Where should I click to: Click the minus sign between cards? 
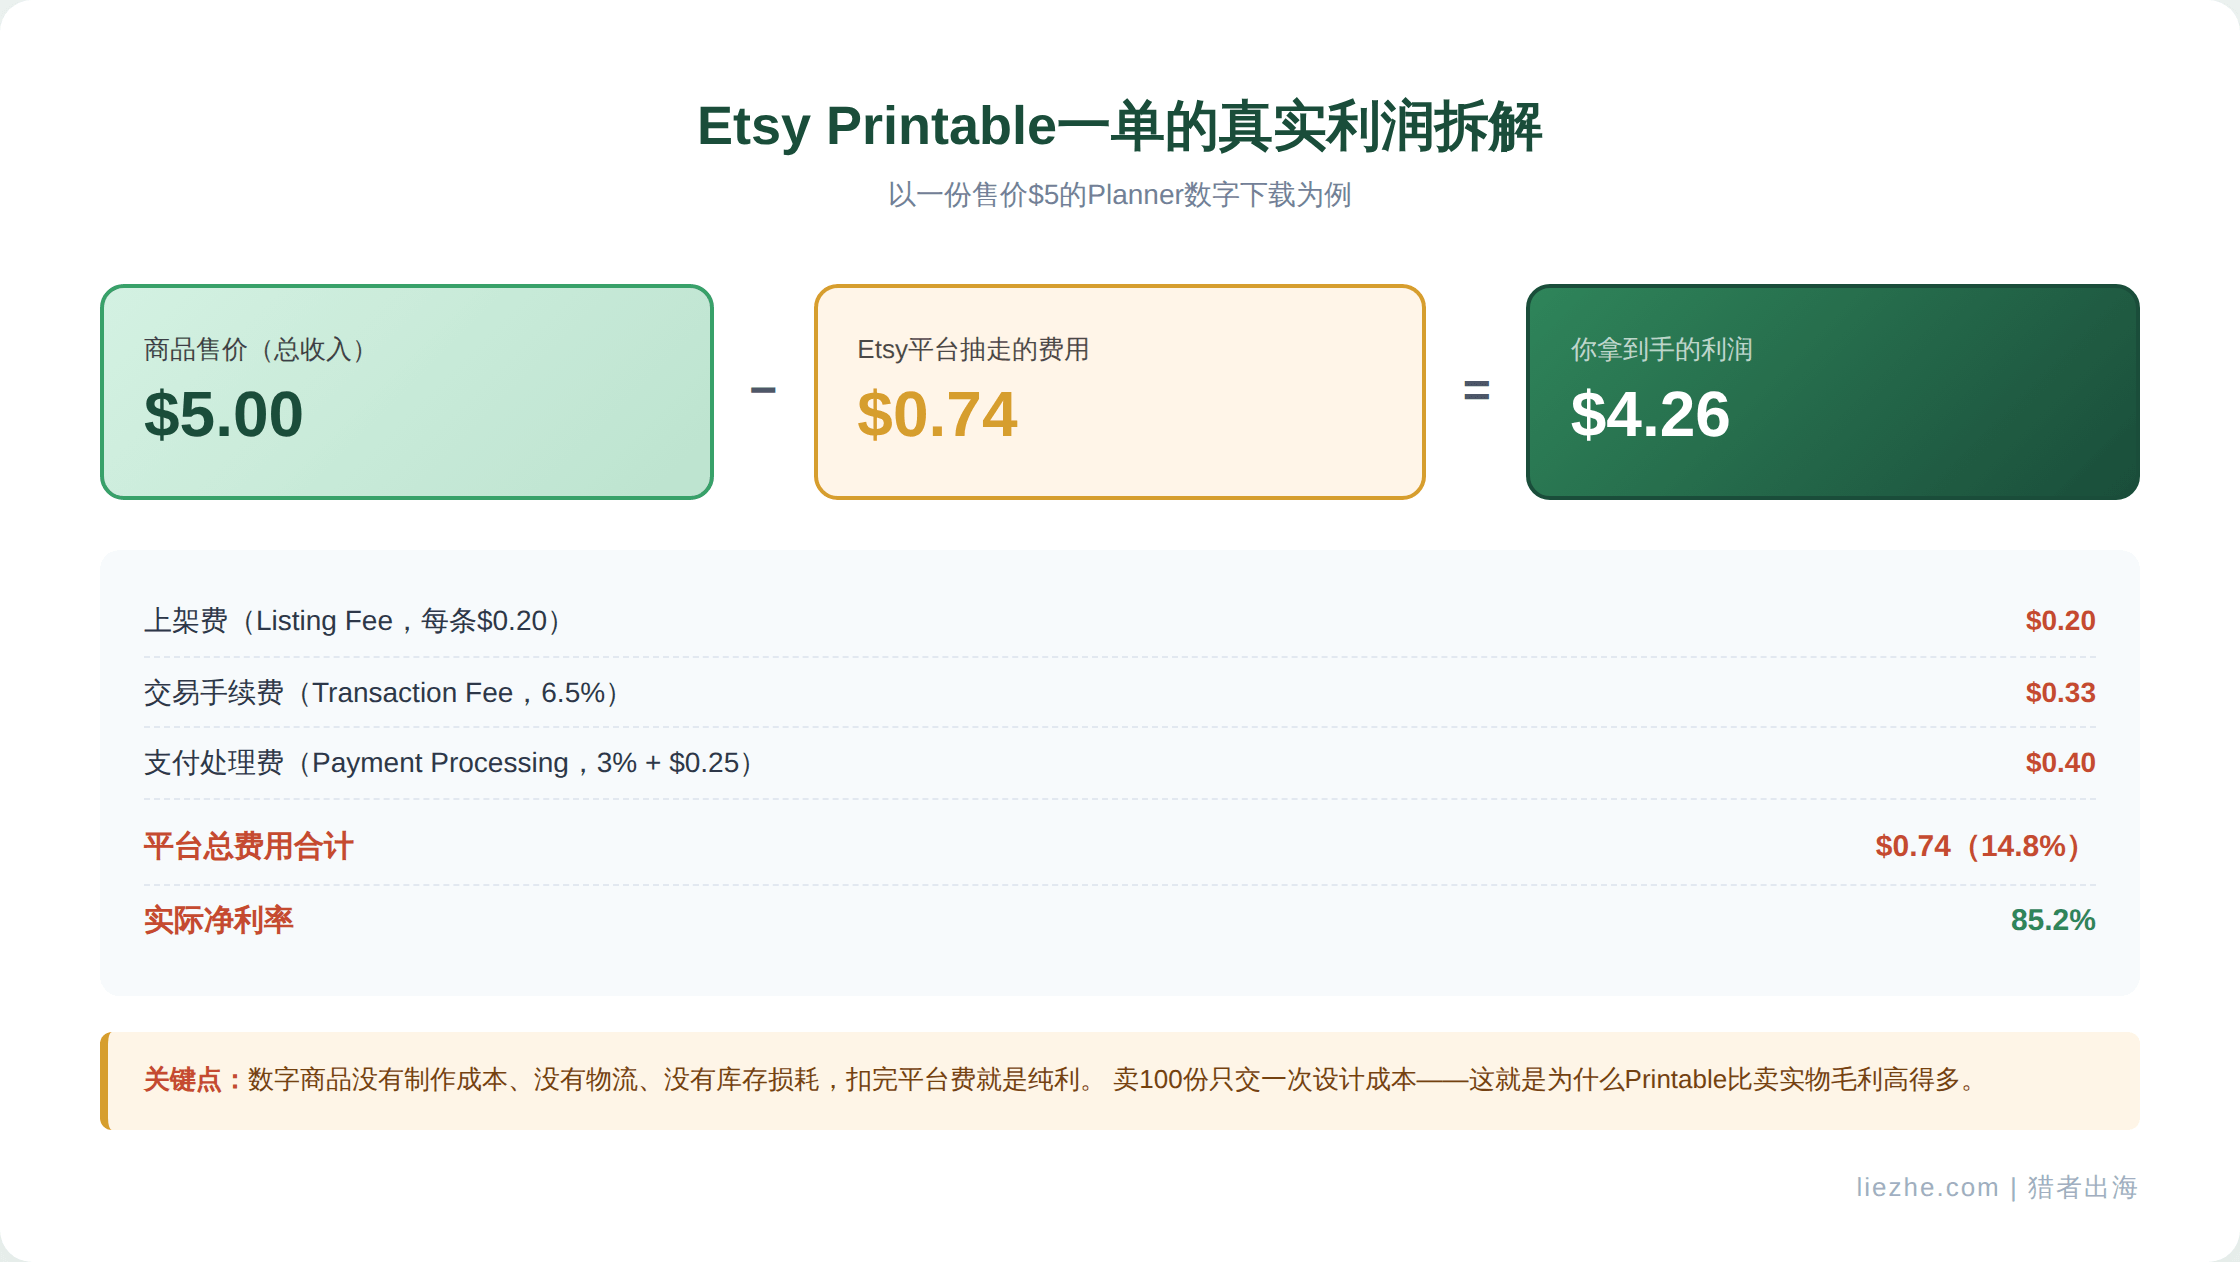[x=763, y=390]
